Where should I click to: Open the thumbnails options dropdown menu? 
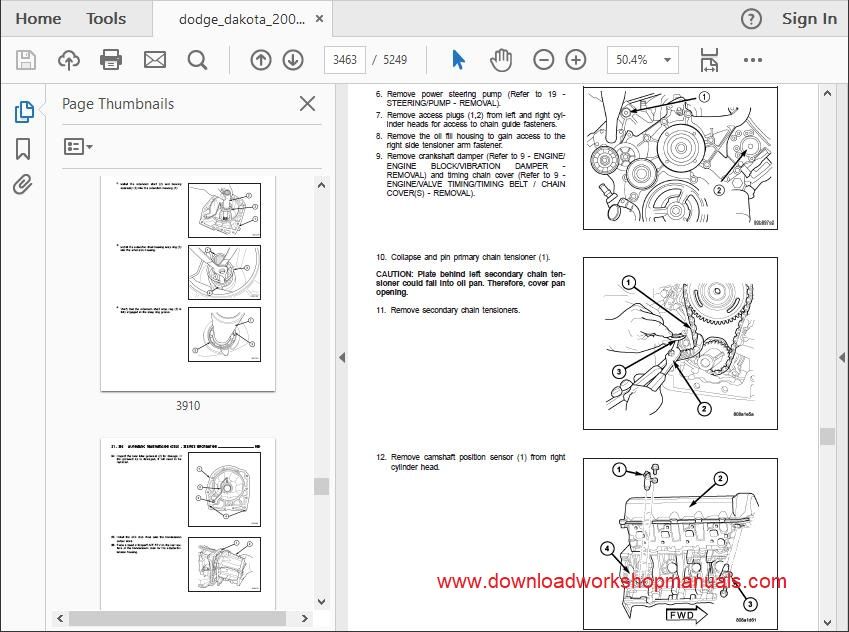78,146
